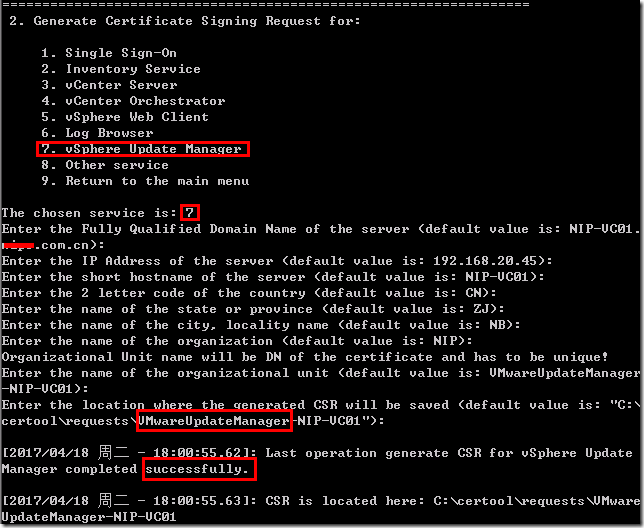This screenshot has width=644, height=528.
Task: Click Return to the main menu
Action: click(145, 181)
